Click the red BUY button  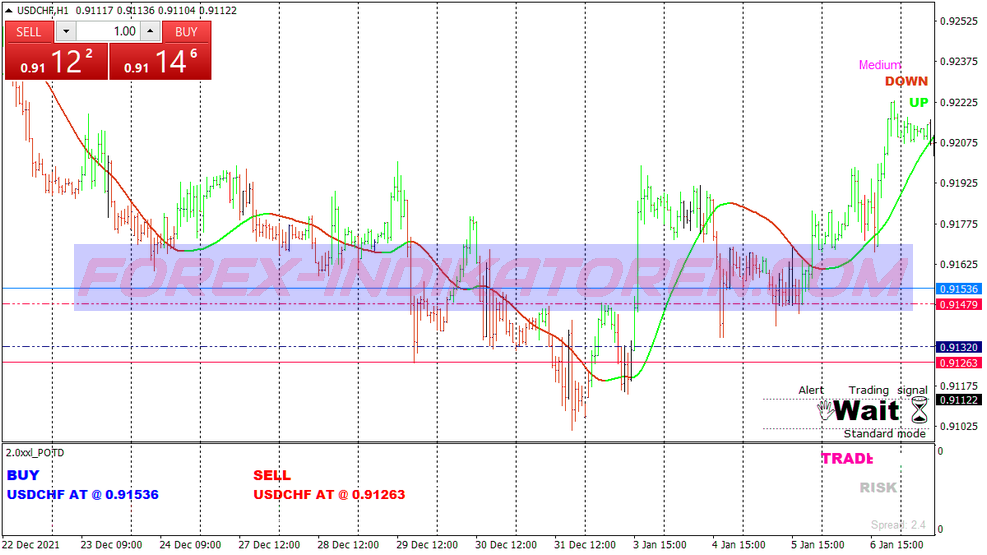point(186,32)
